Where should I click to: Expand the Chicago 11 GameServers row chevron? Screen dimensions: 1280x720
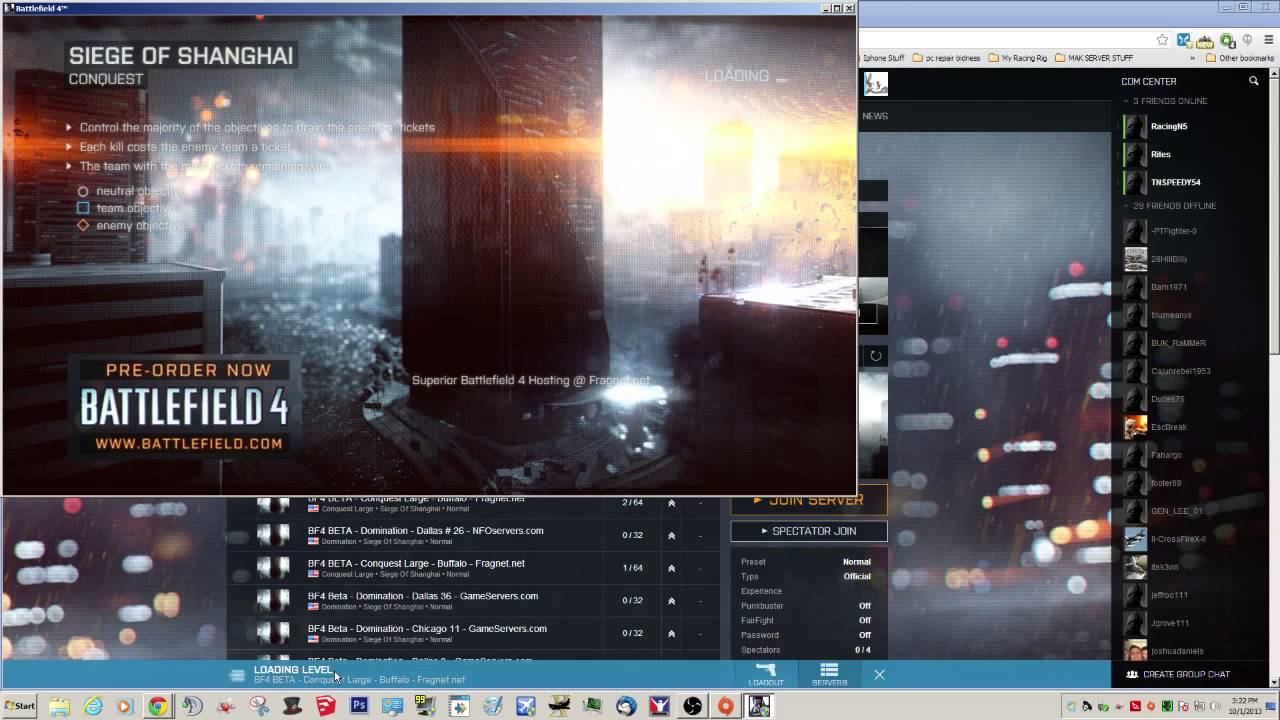click(671, 633)
